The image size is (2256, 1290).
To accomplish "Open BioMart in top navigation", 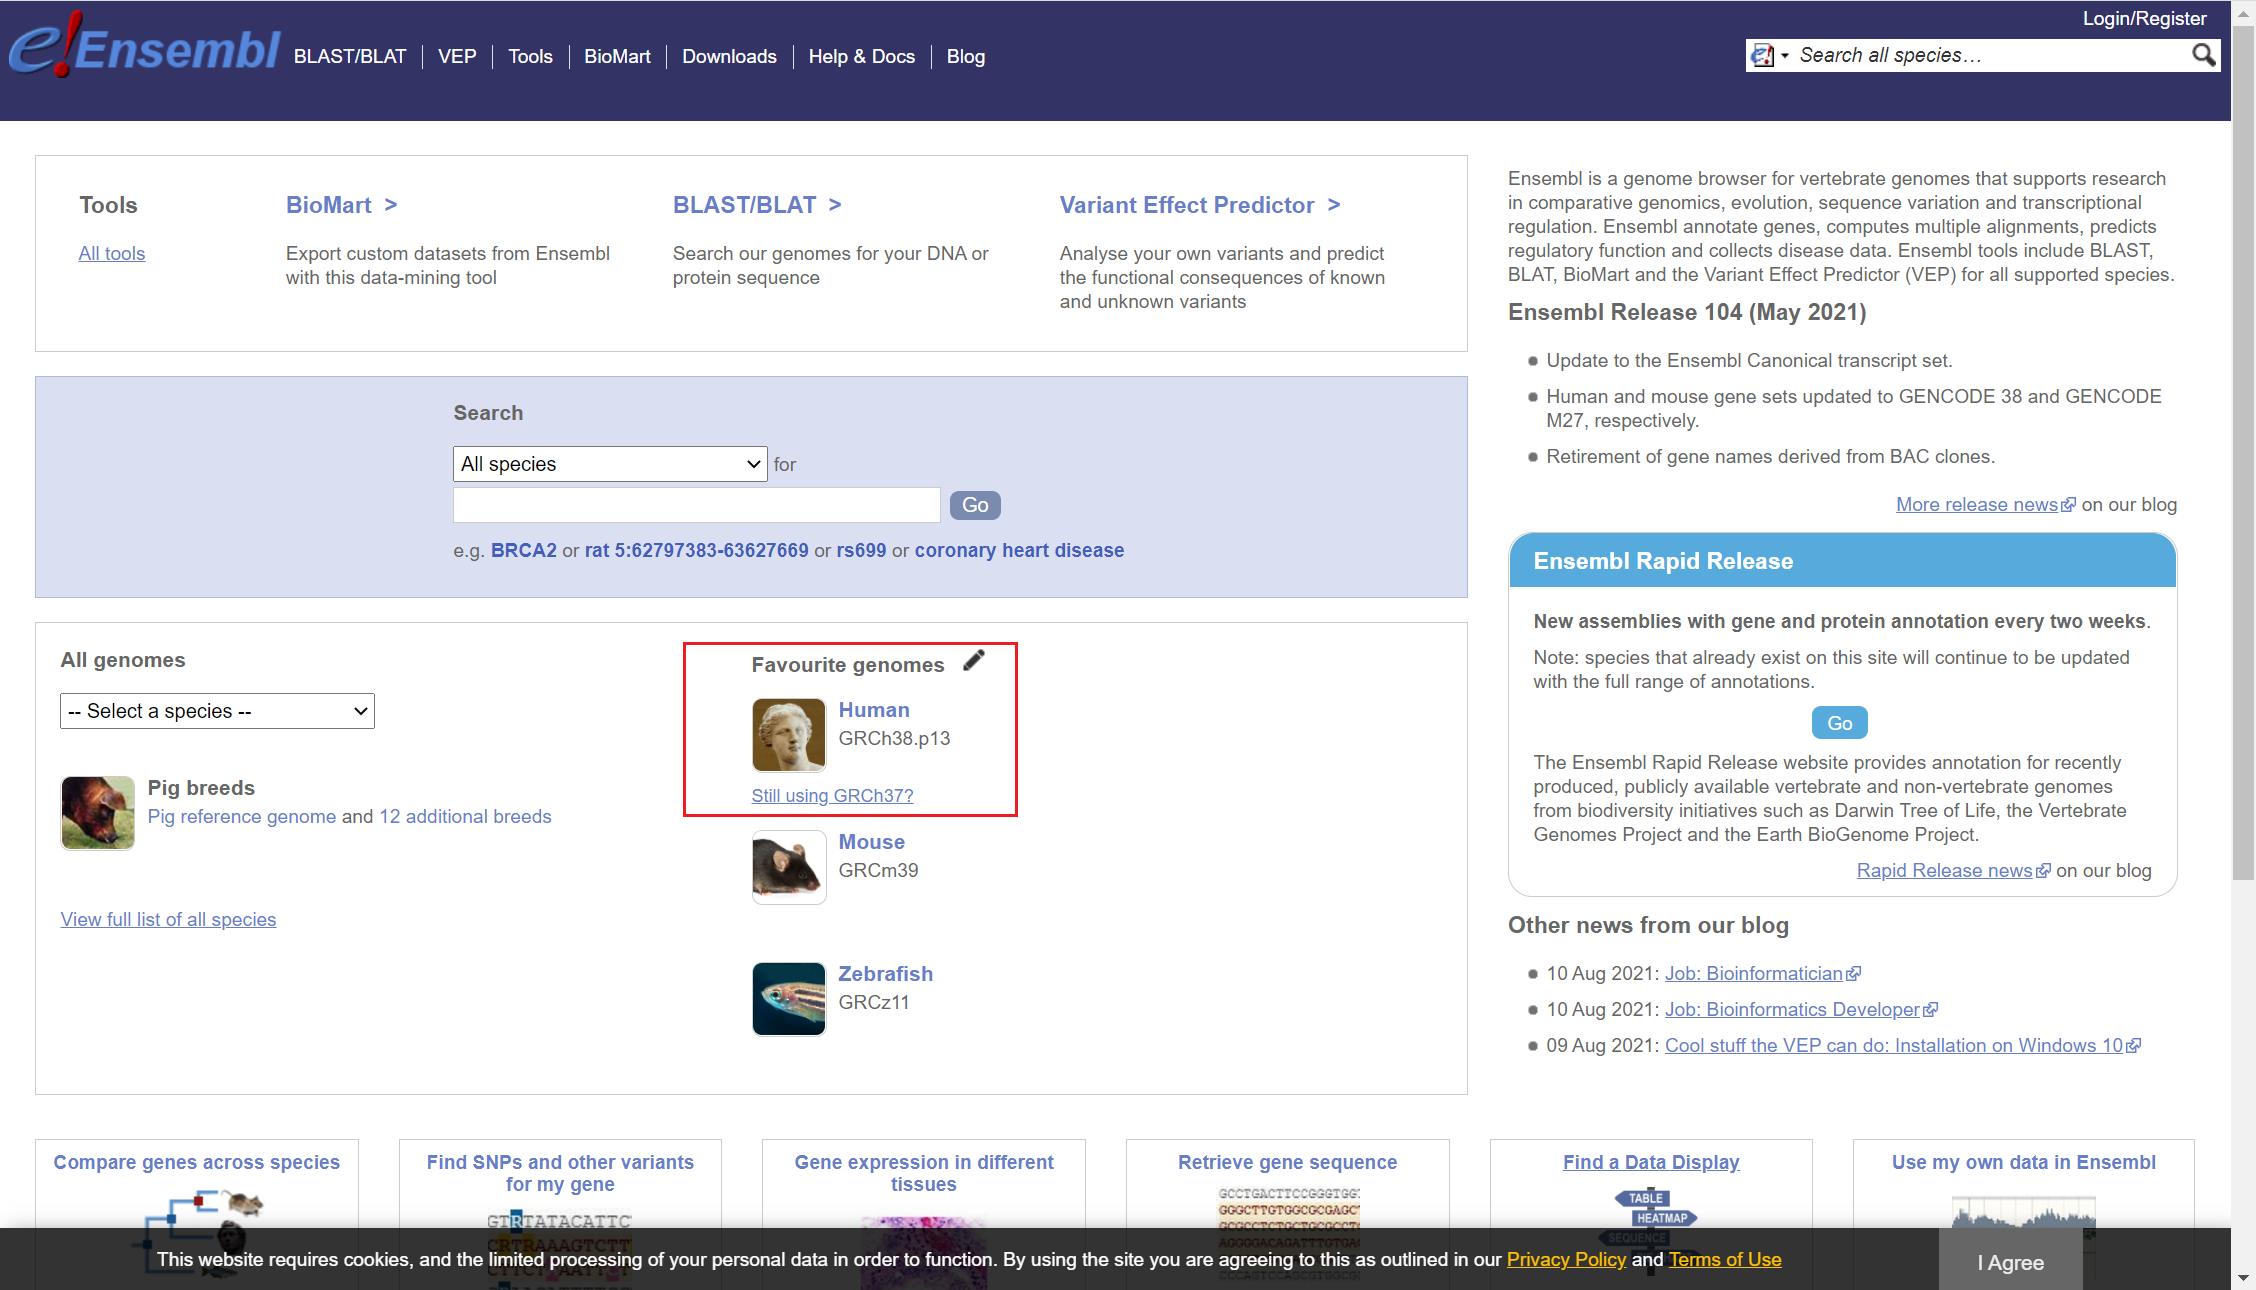I will point(617,57).
